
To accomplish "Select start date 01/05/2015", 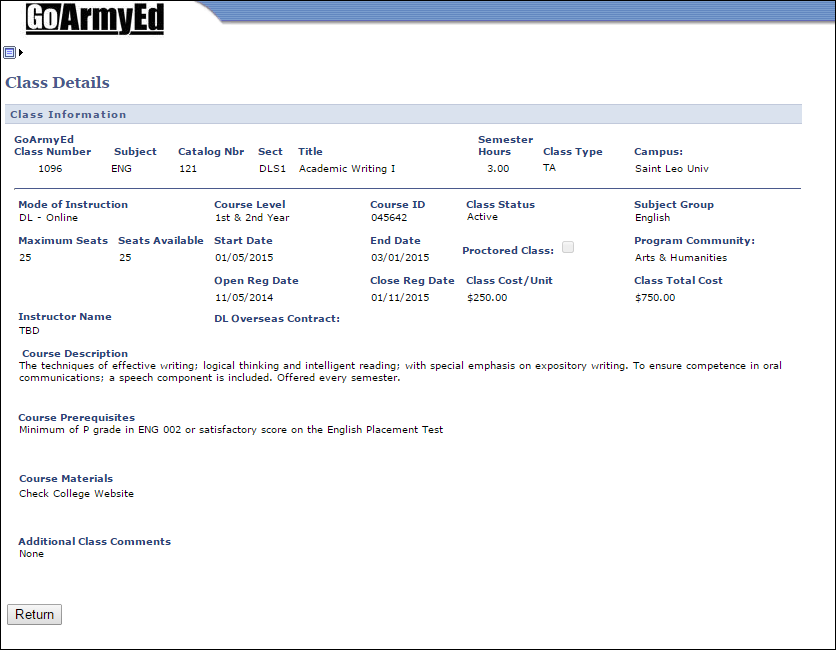I will 244,258.
